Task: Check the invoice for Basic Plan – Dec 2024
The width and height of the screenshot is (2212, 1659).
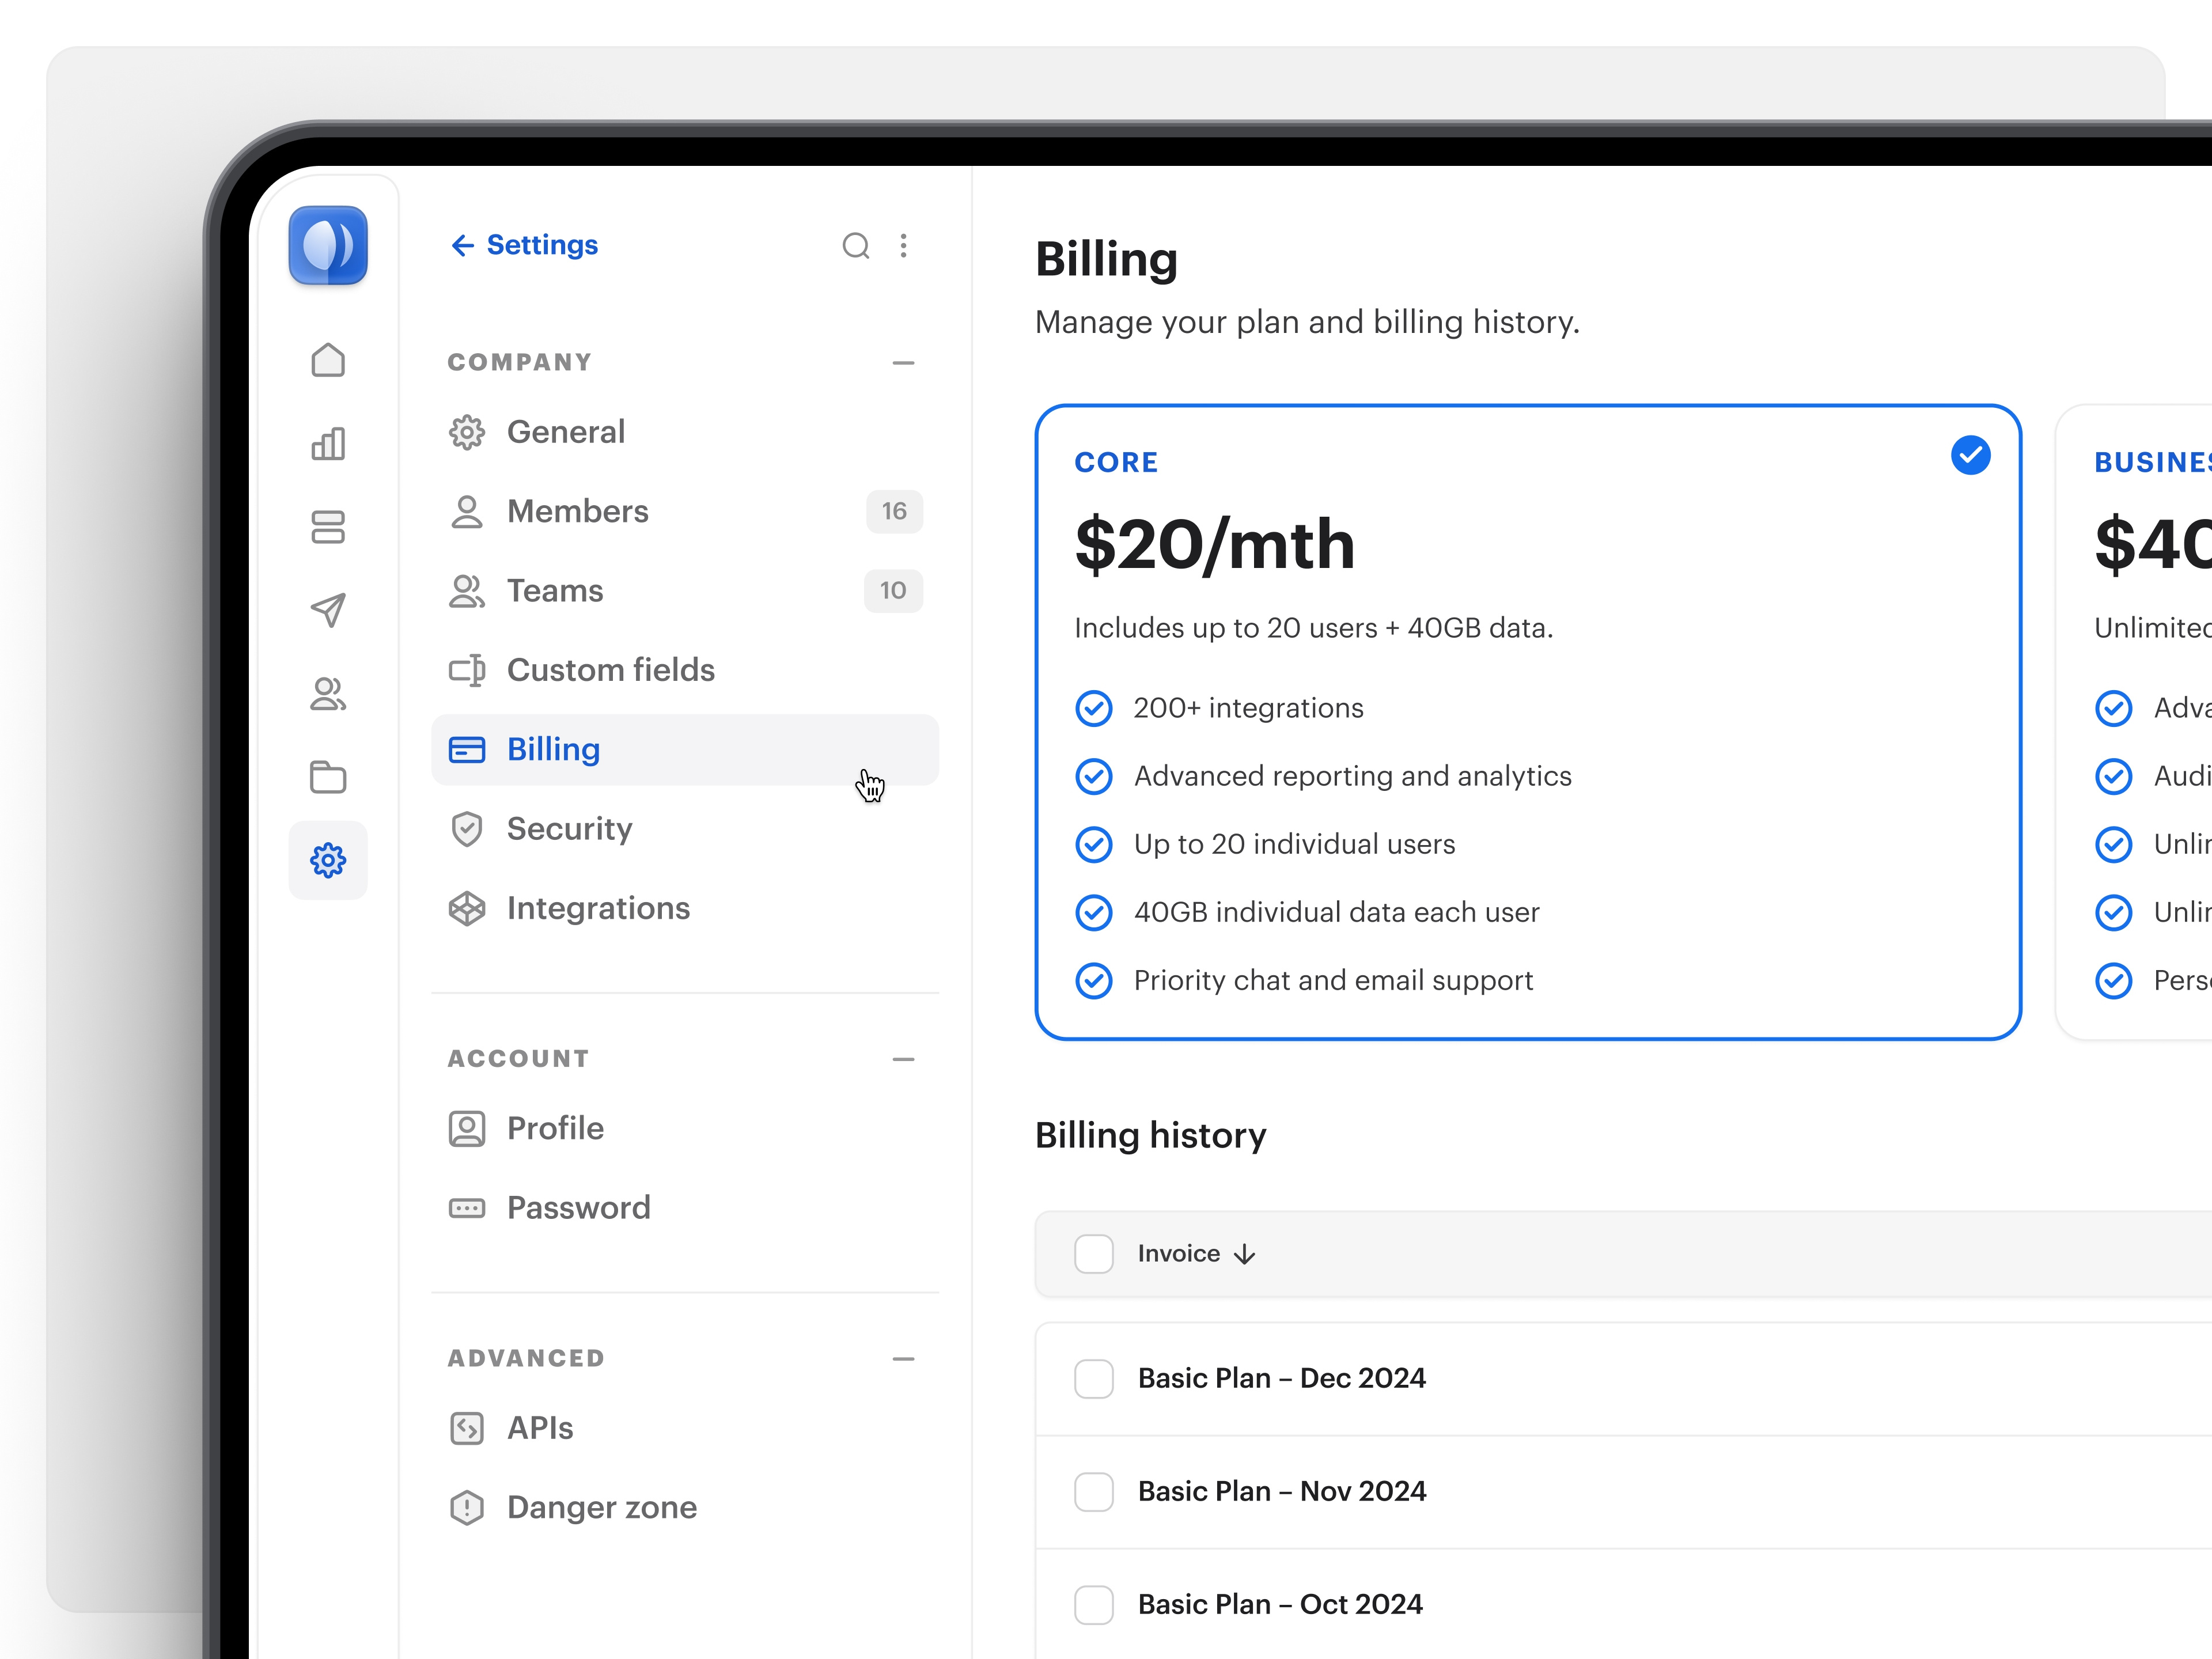Action: point(1094,1378)
